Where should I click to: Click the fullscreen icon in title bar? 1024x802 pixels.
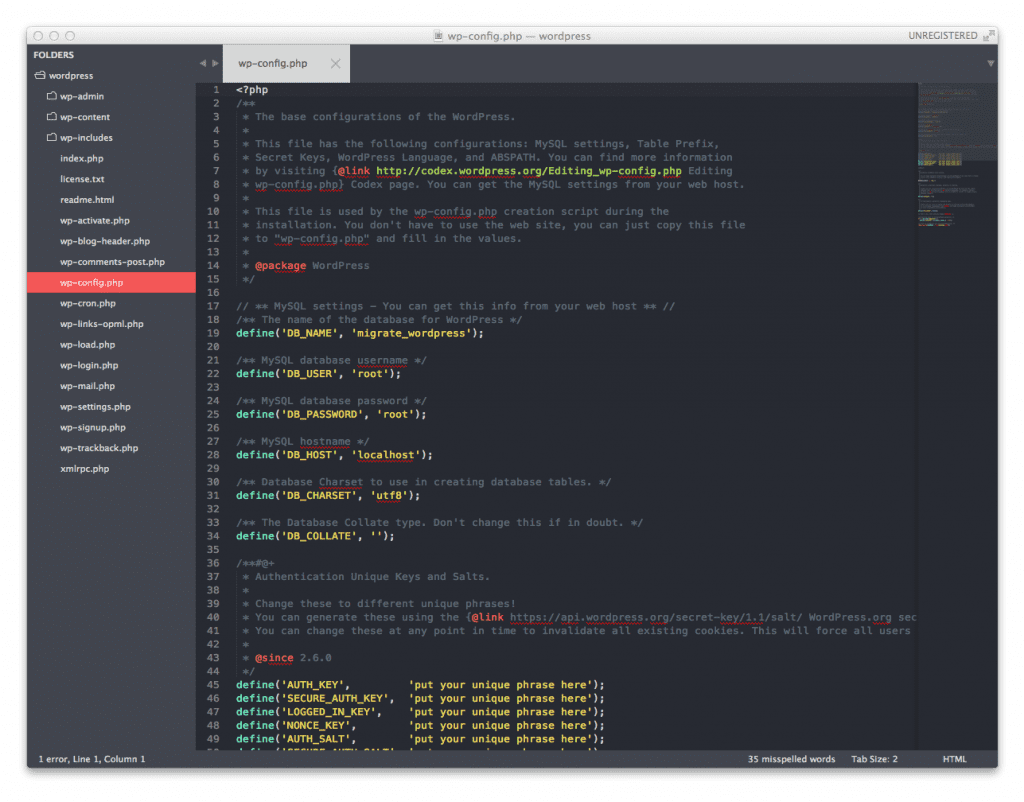click(989, 35)
